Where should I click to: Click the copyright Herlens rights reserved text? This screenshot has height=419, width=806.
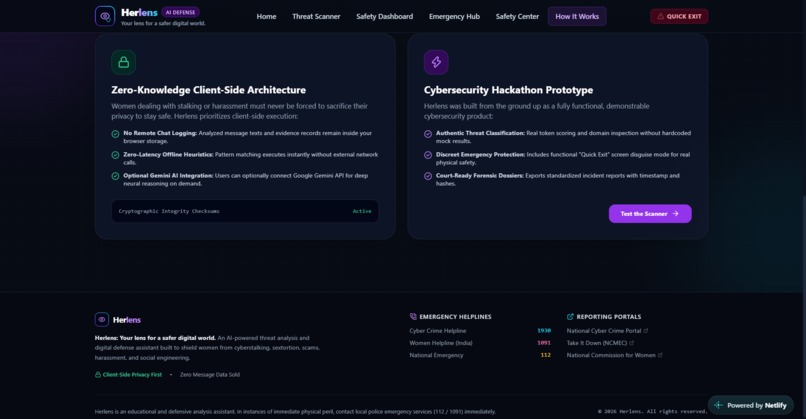pos(652,411)
